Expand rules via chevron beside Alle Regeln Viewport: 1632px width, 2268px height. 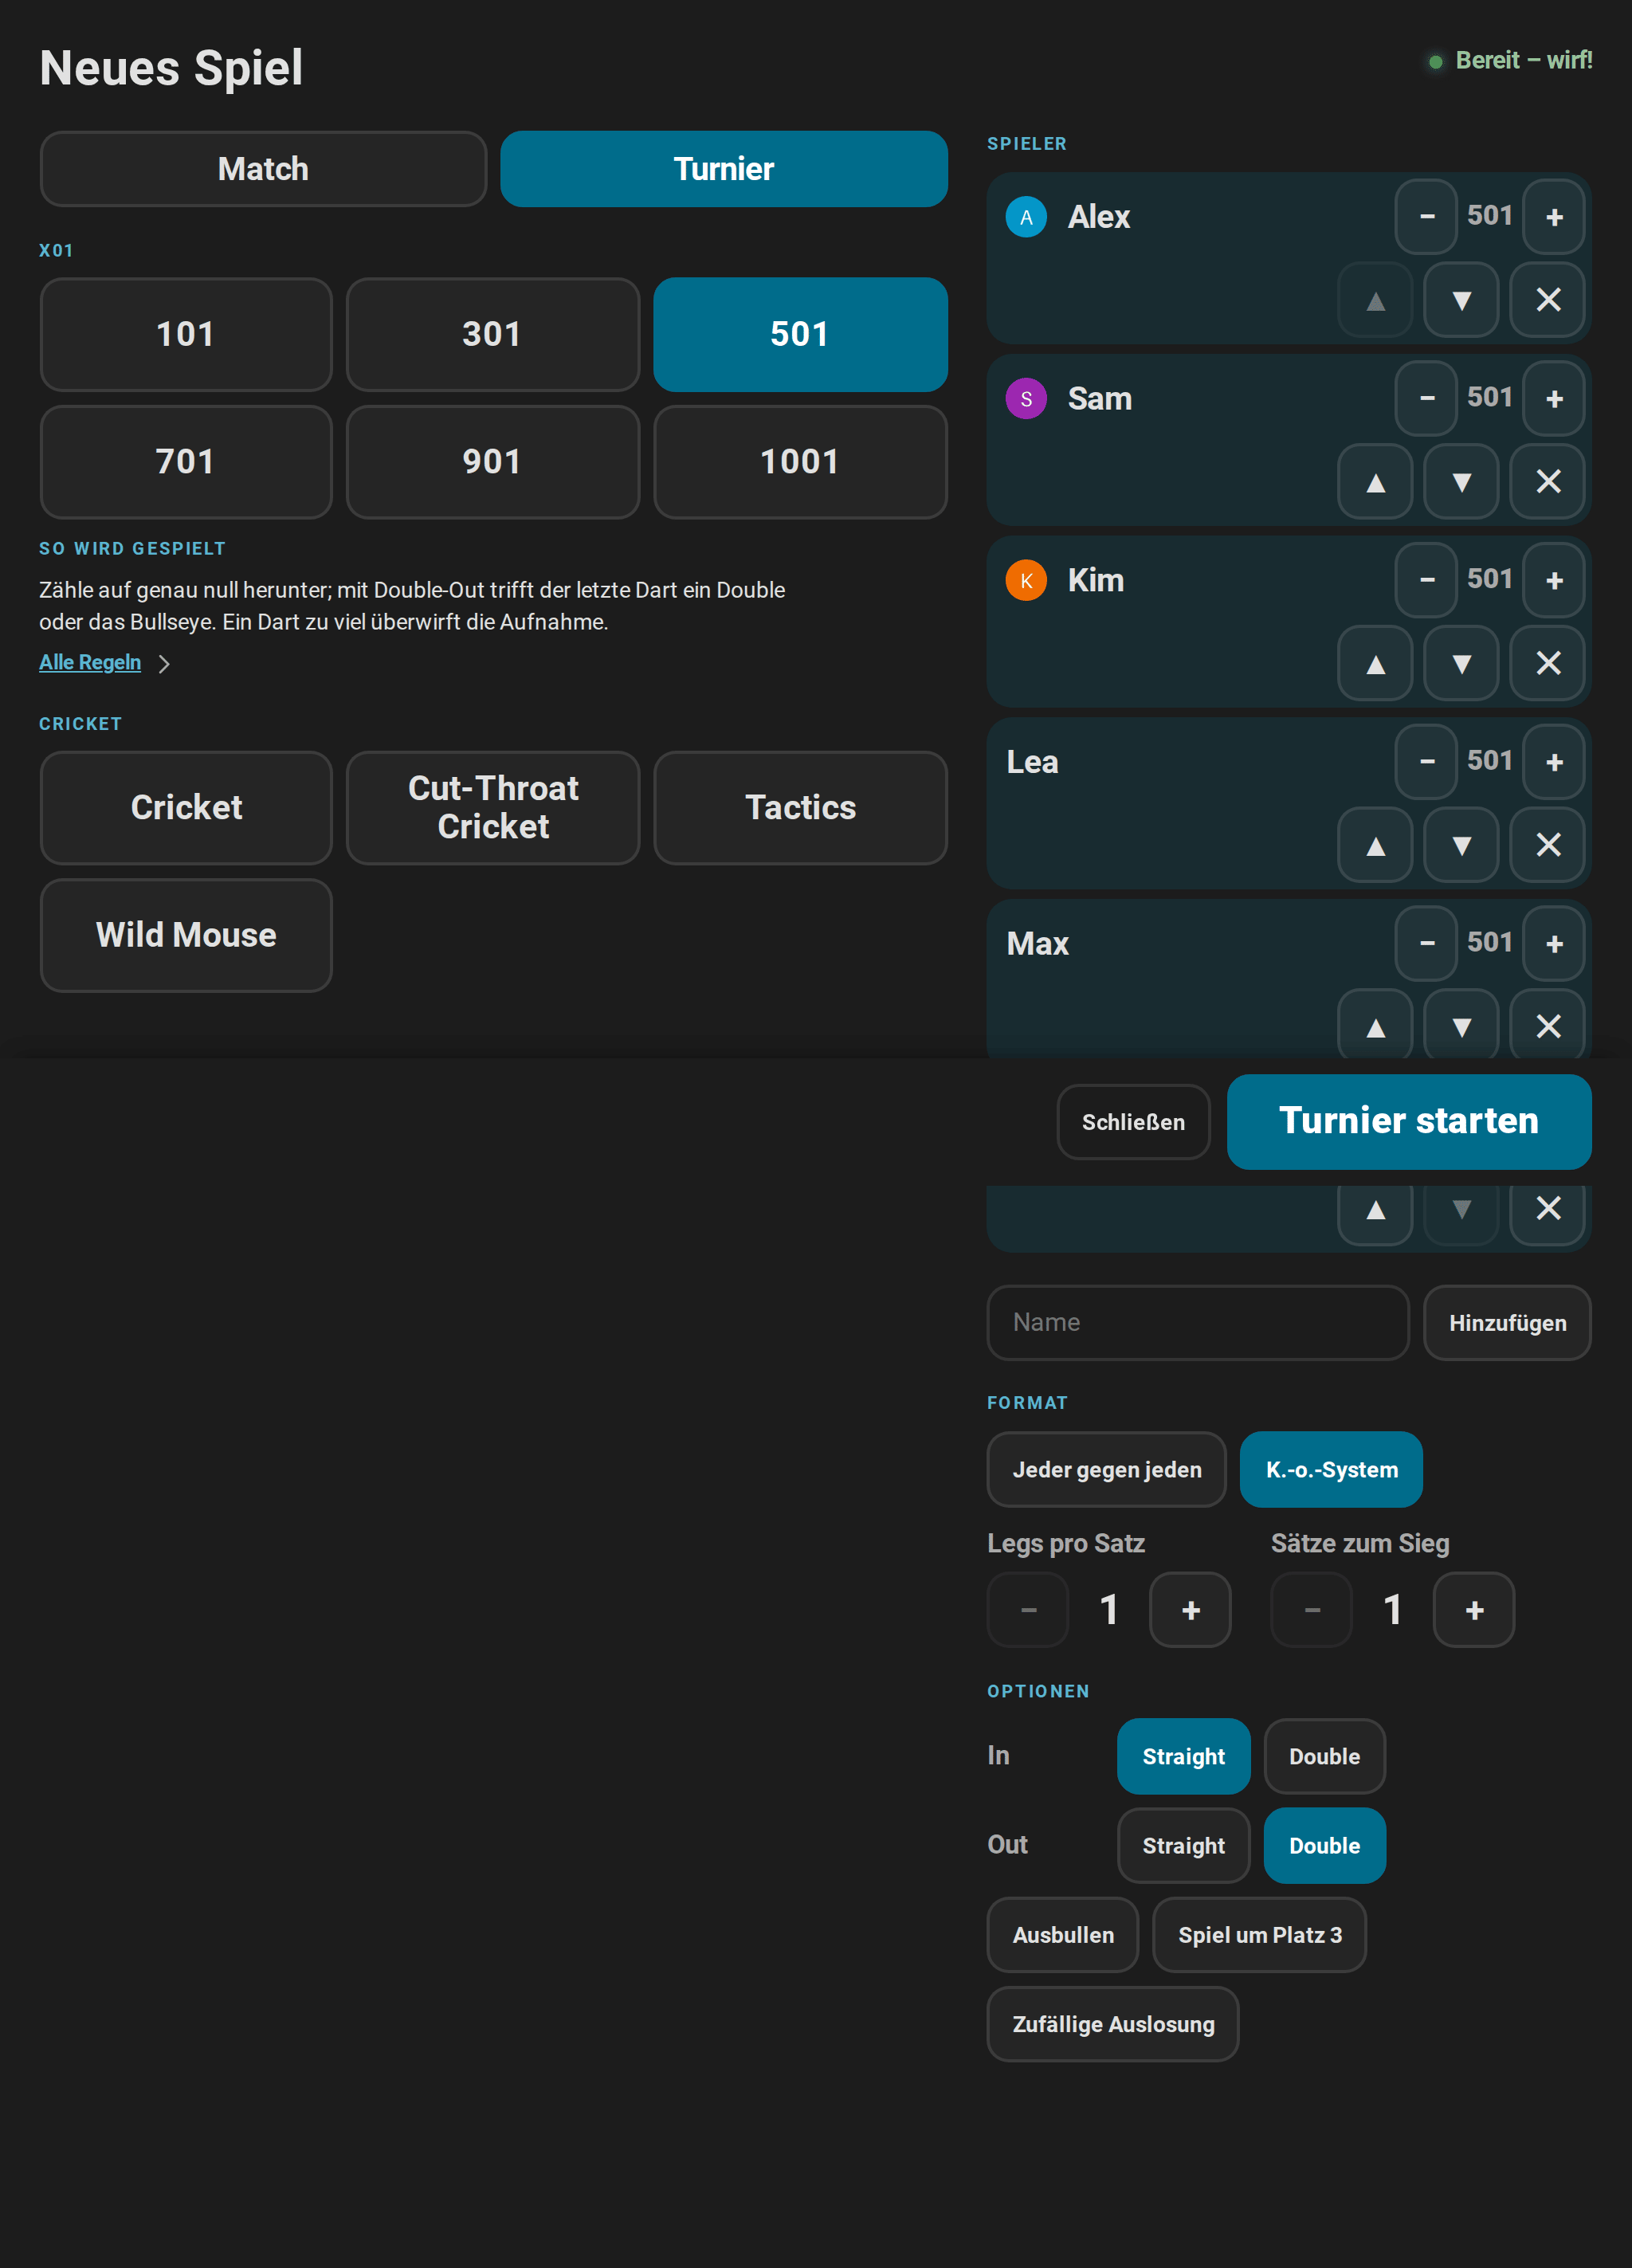tap(164, 664)
